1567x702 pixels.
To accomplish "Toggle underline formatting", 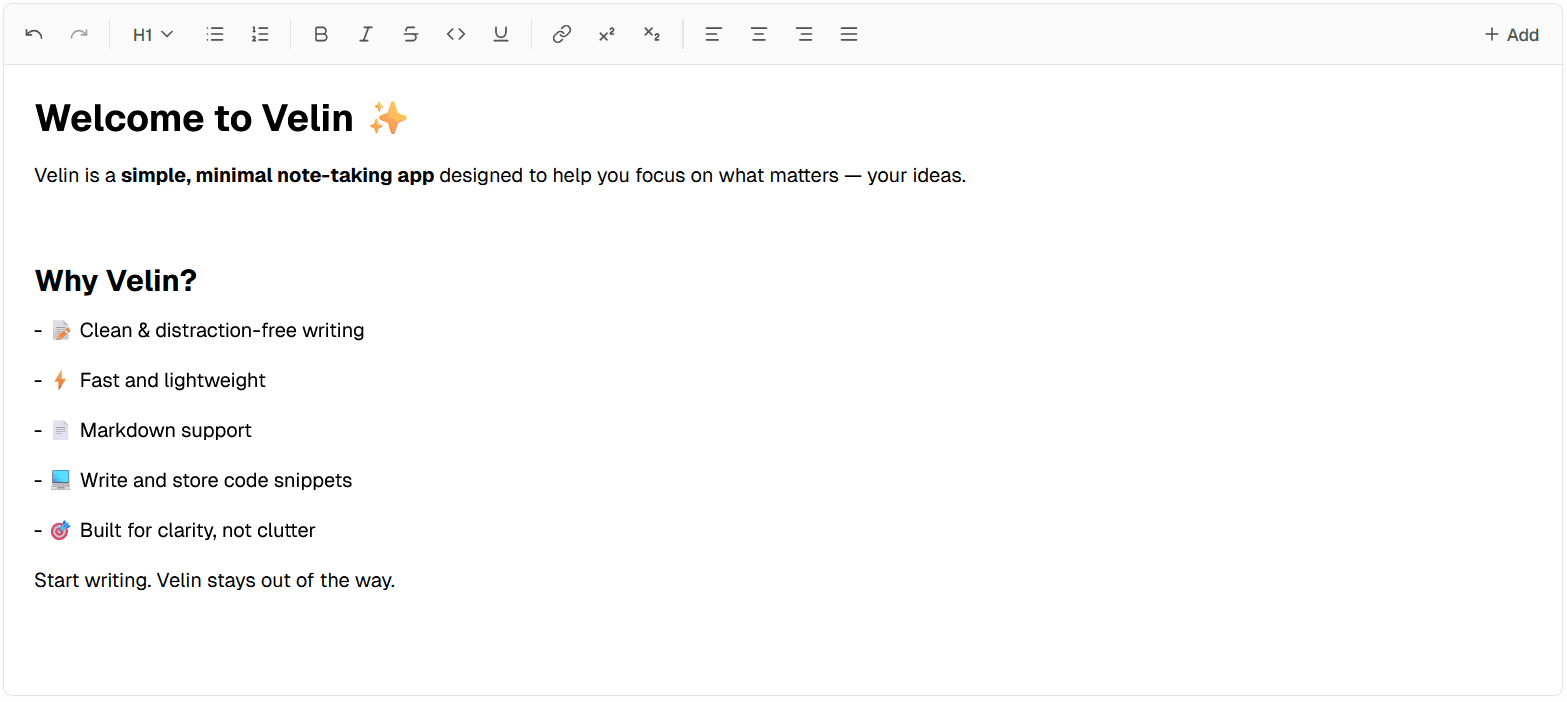I will tap(501, 34).
